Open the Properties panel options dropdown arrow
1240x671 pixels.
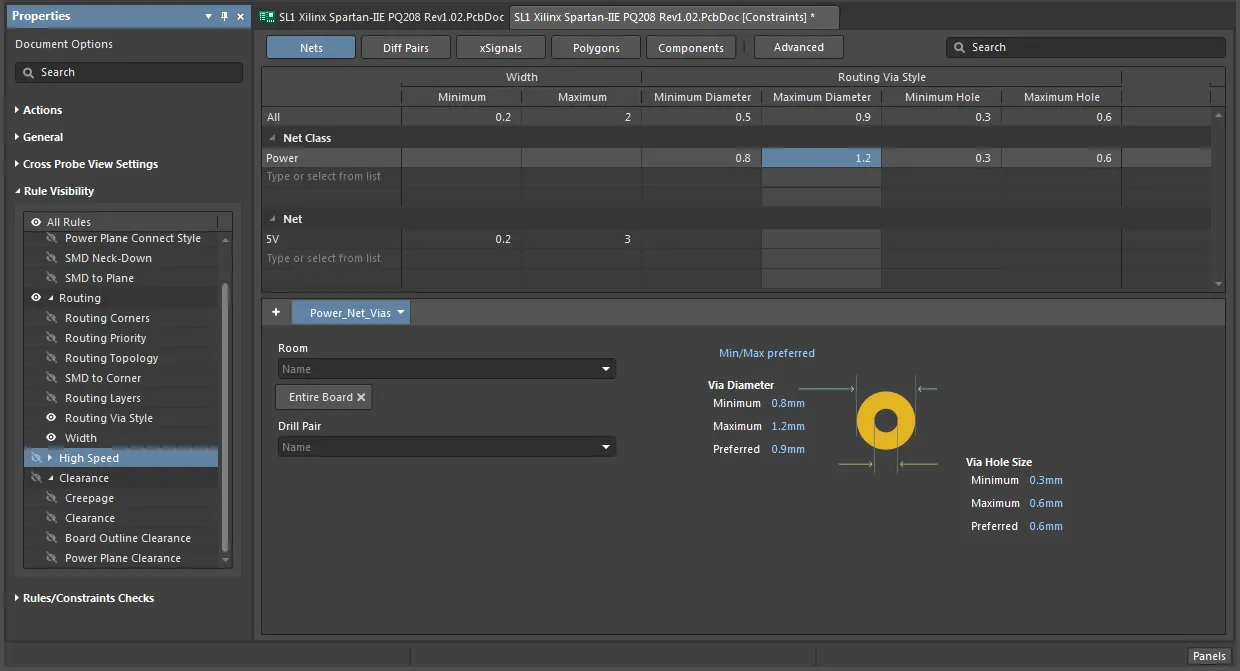208,16
